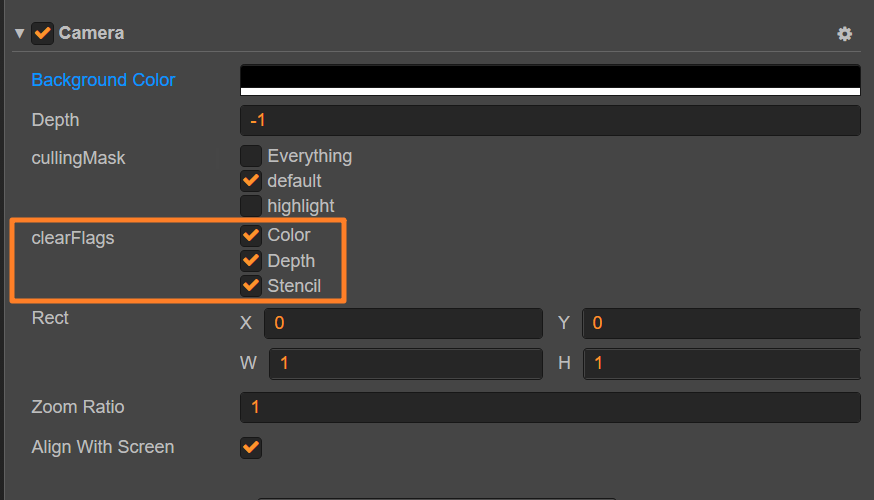Toggle the Depth clear flag off
Viewport: 874px width, 500px height.
tap(251, 261)
